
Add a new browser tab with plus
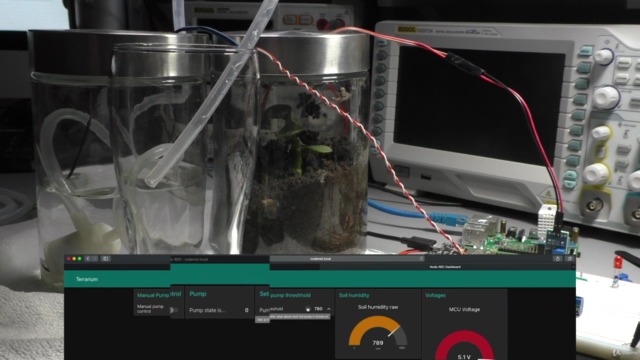coord(573,267)
